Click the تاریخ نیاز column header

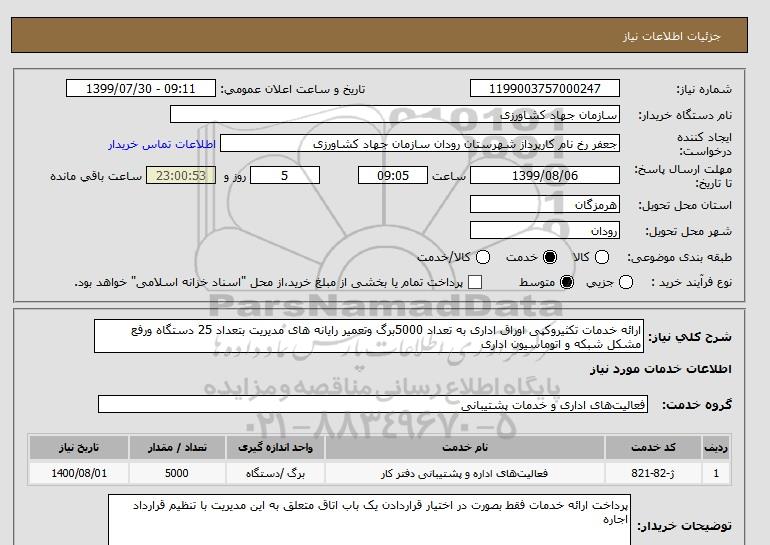pos(79,447)
